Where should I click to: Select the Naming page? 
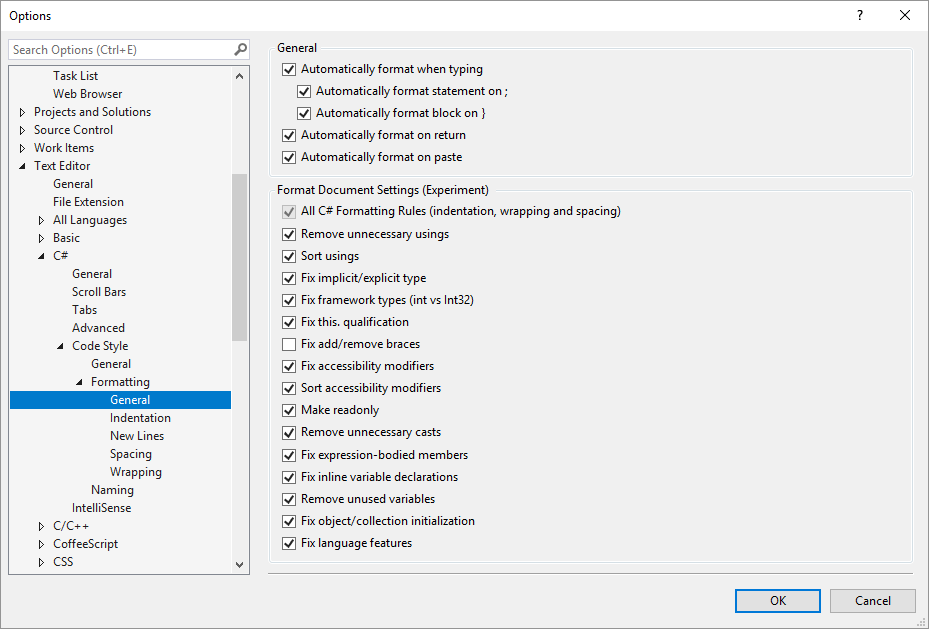(112, 489)
